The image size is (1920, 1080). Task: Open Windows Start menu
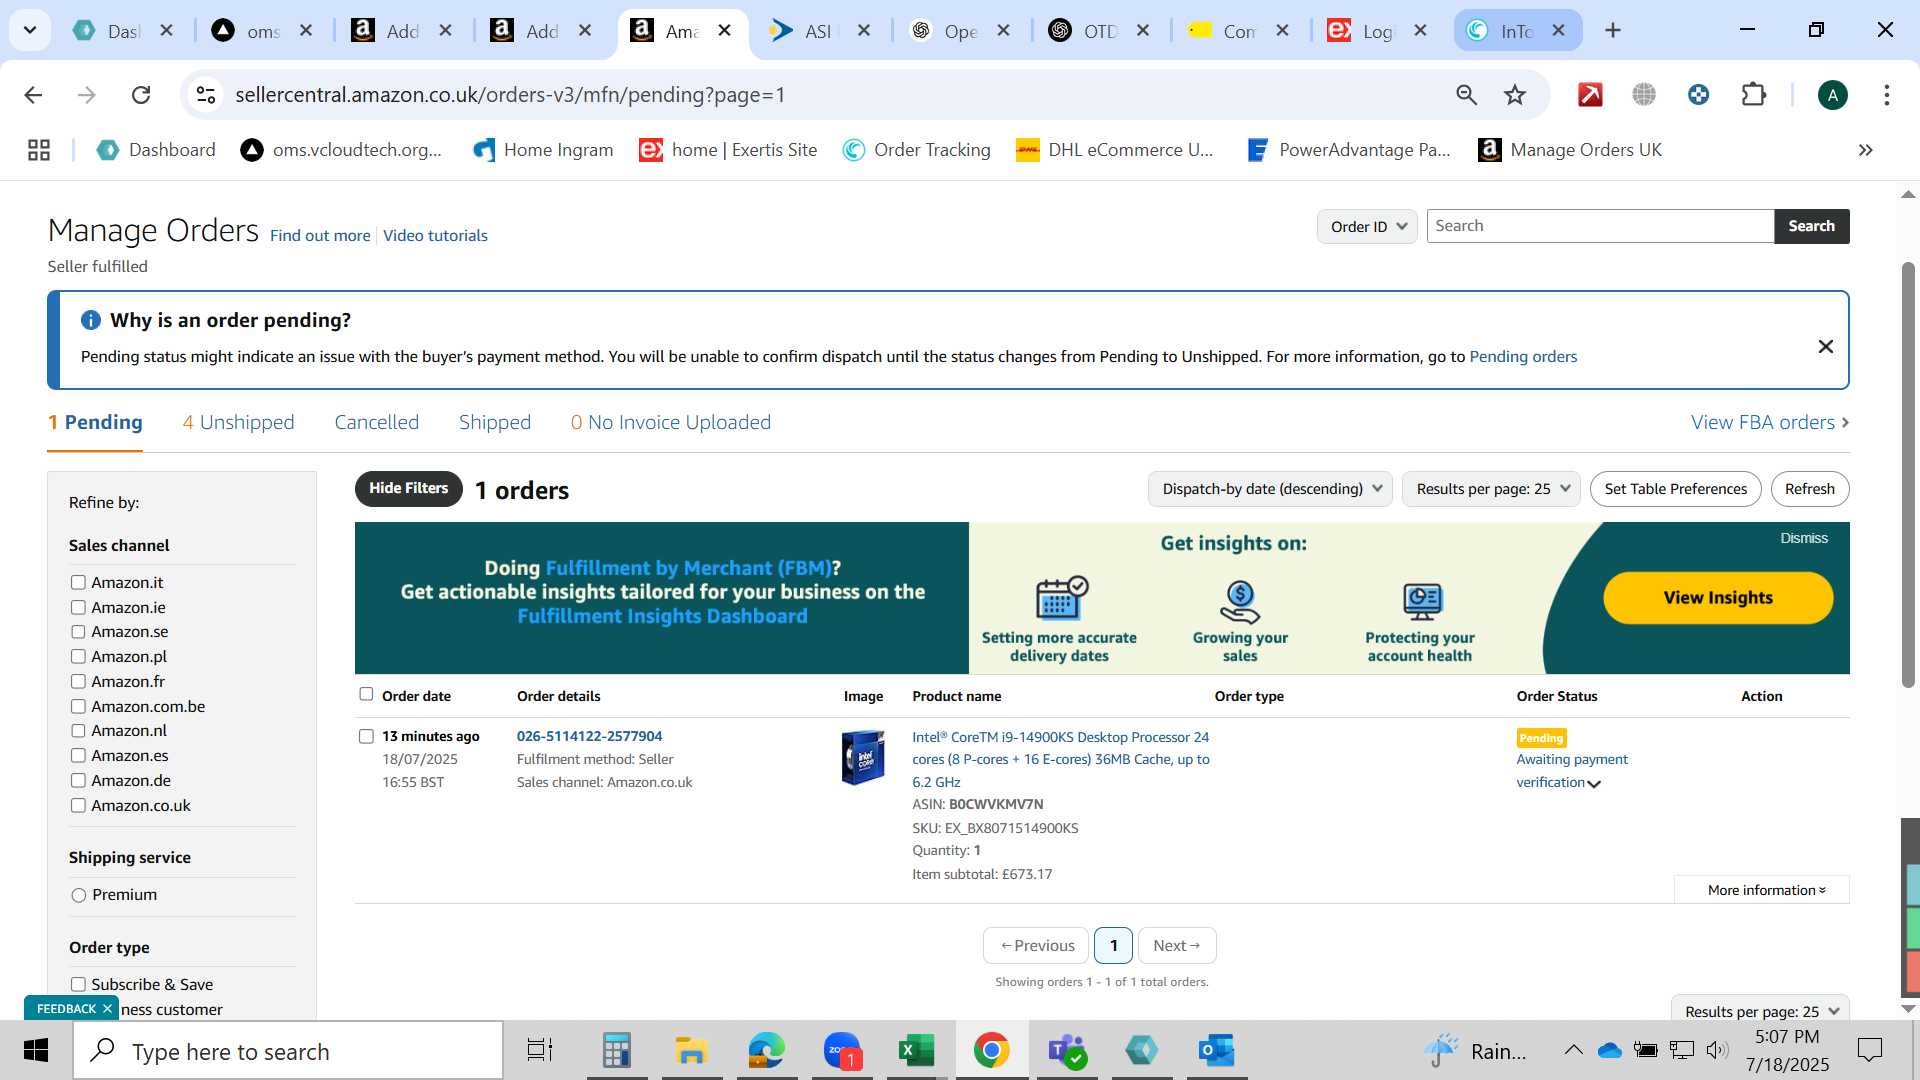pyautogui.click(x=35, y=1051)
